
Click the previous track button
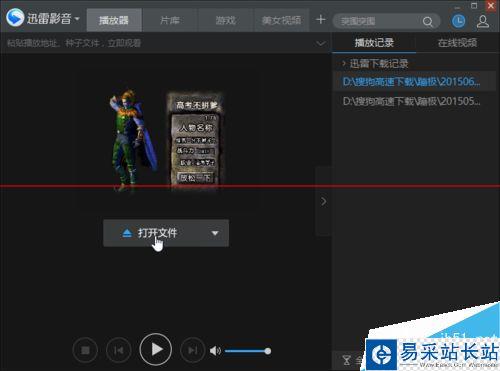119,350
